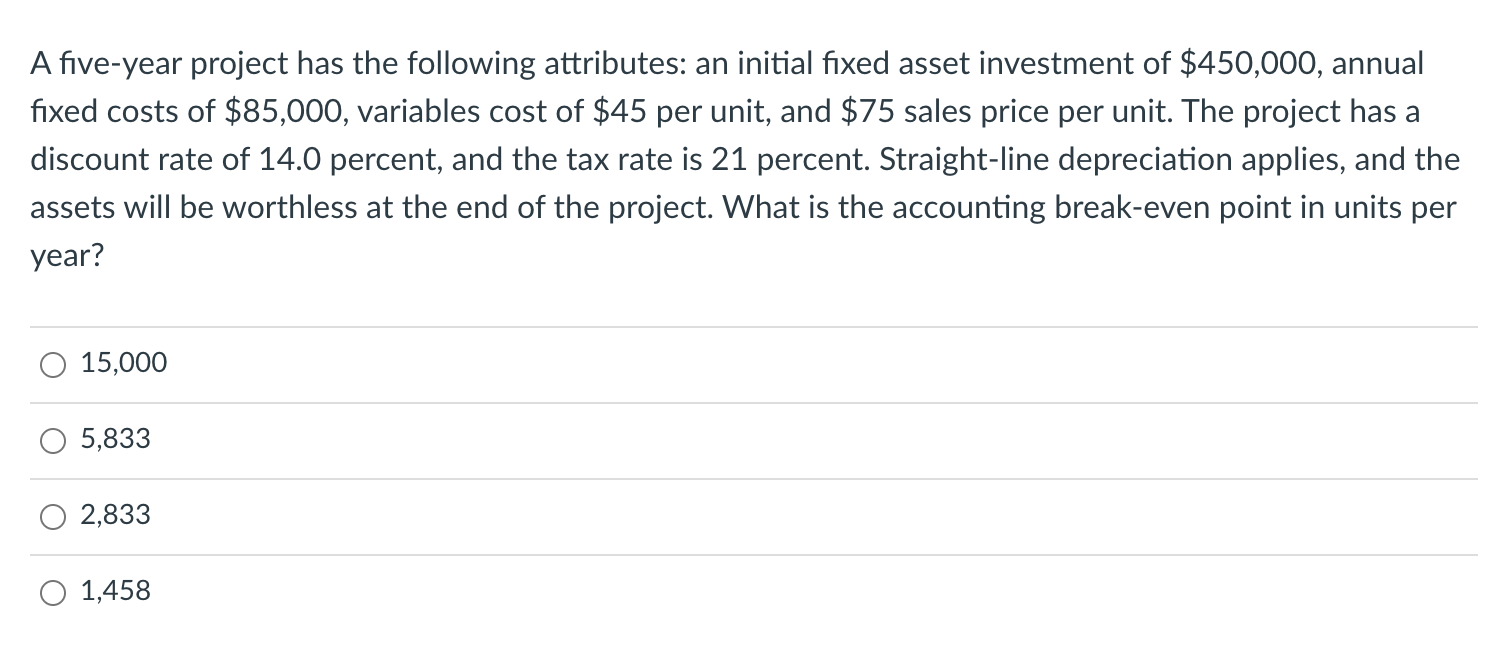
Task: Click the word 'year?' in the question
Action: tap(67, 255)
